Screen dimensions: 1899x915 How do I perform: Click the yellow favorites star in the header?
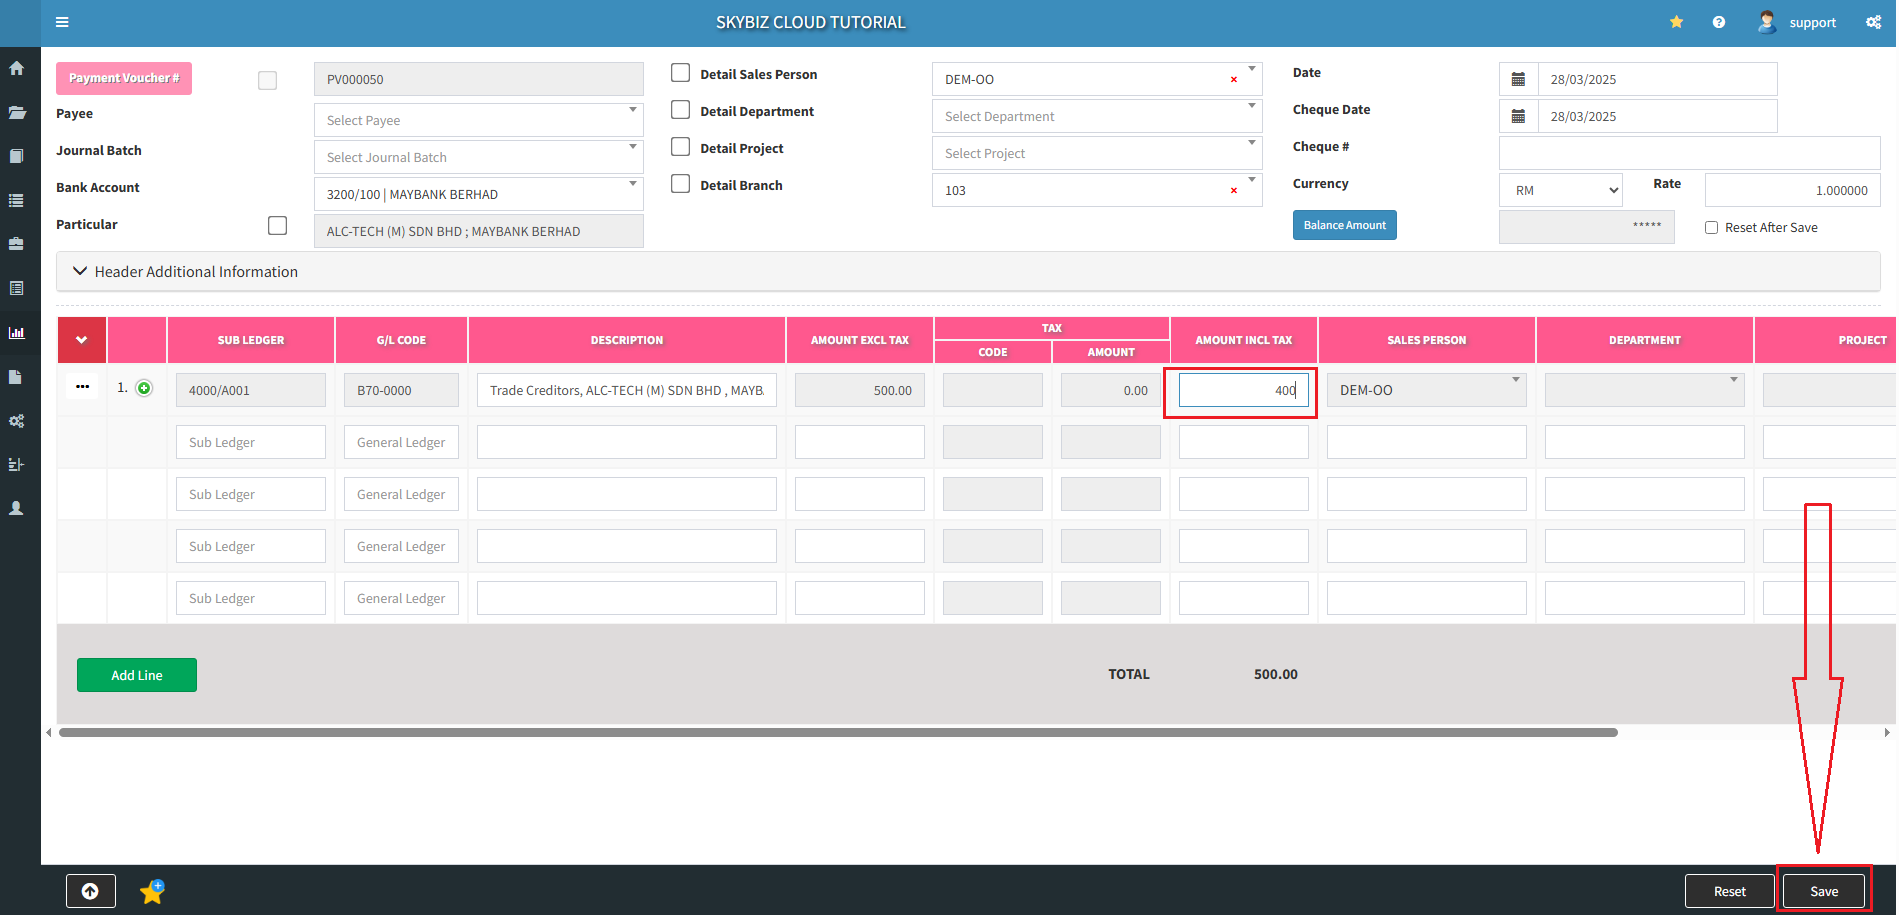(x=1676, y=22)
